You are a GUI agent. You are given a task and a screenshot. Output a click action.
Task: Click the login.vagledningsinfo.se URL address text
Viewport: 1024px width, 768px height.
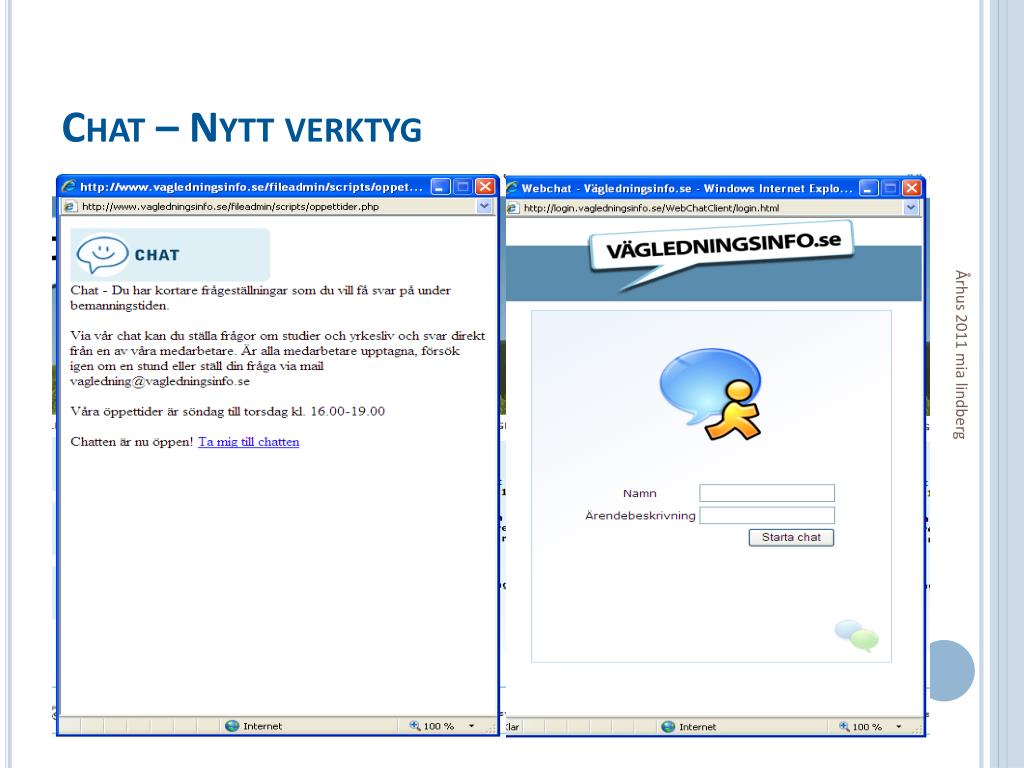pyautogui.click(x=651, y=208)
